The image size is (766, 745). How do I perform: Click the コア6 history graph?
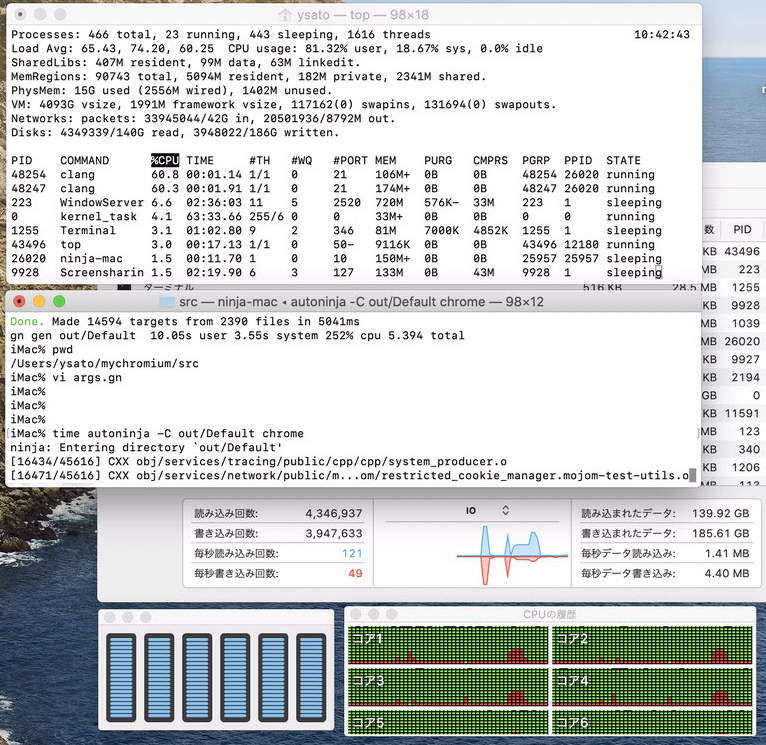[x=654, y=722]
